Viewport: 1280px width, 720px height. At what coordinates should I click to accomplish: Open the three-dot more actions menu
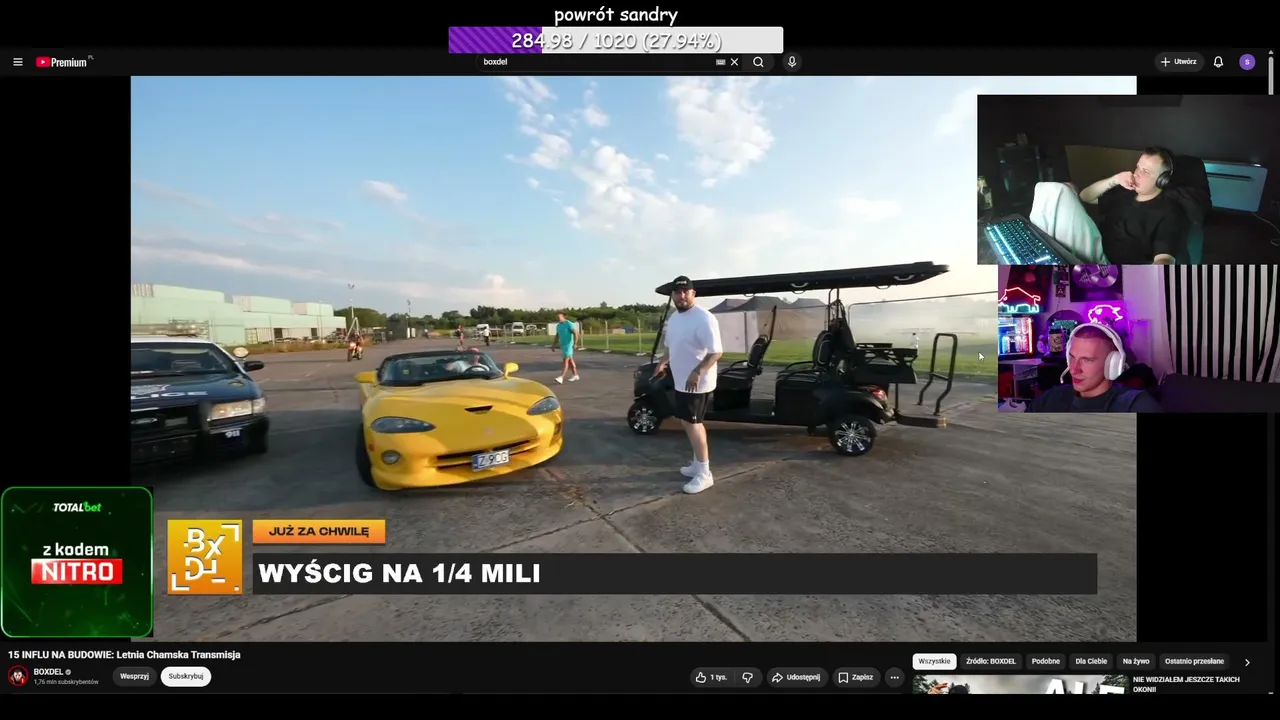coord(895,677)
